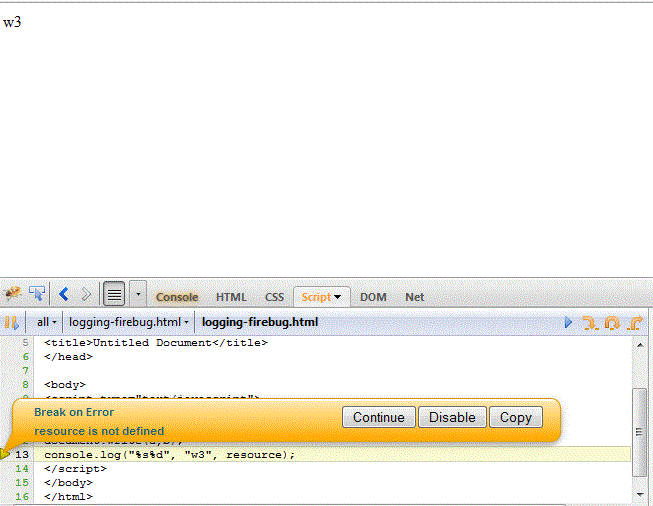
Task: Click the bold logging-firebug.html location label
Action: click(260, 322)
